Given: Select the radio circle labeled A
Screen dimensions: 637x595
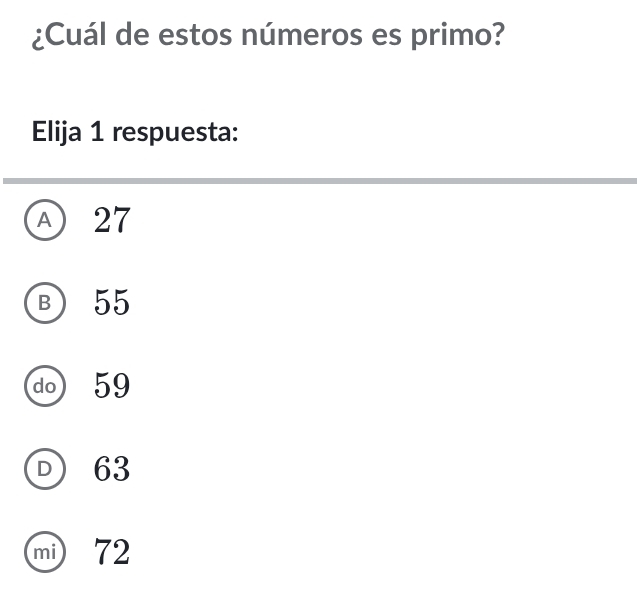Looking at the screenshot, I should [x=44, y=221].
